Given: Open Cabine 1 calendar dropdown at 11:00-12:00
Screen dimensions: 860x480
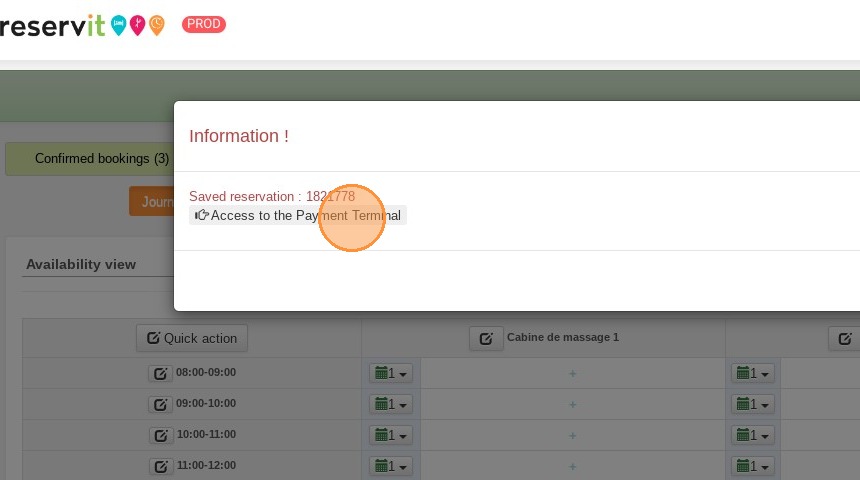Looking at the screenshot, I should point(391,466).
